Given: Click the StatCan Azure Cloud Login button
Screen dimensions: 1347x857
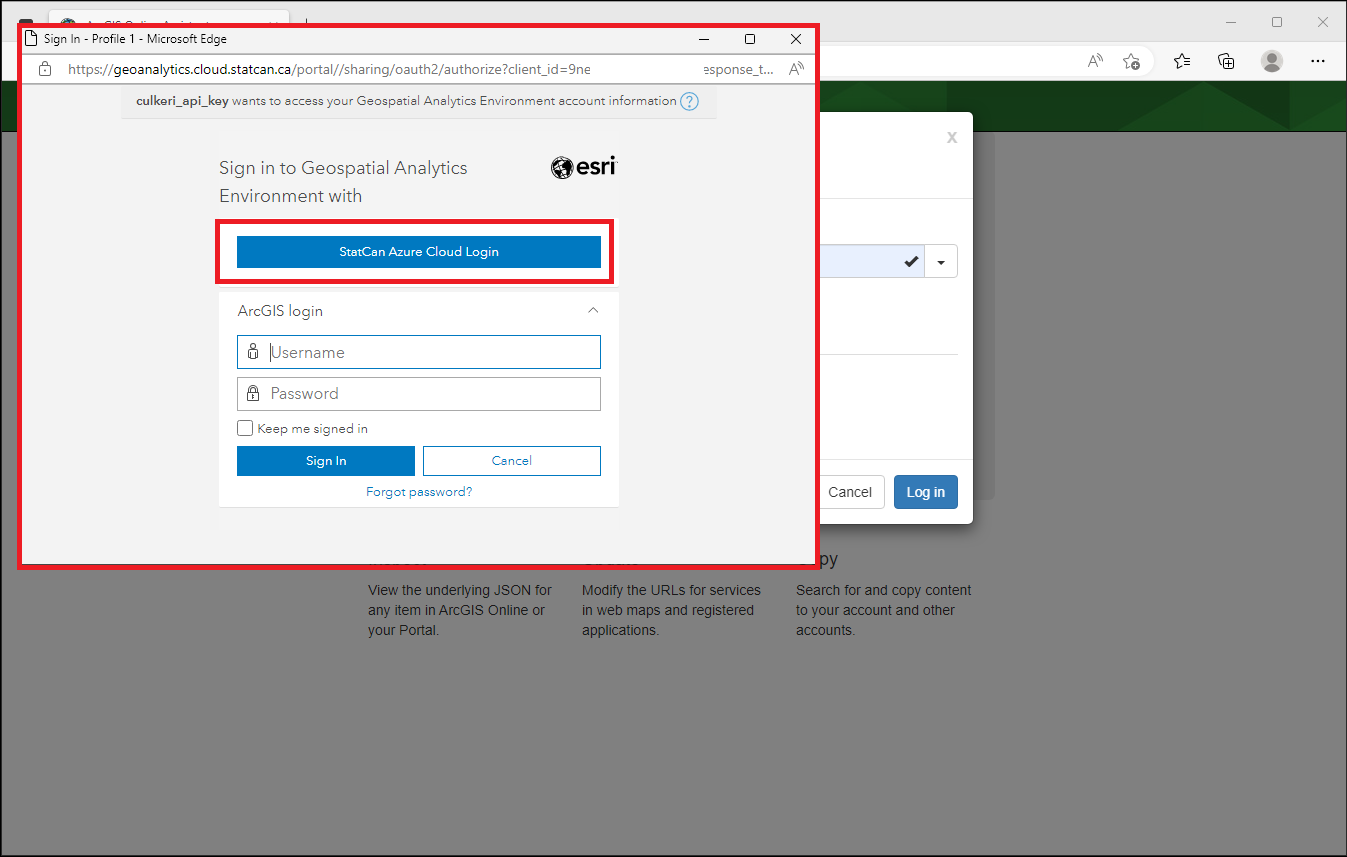Looking at the screenshot, I should [418, 252].
